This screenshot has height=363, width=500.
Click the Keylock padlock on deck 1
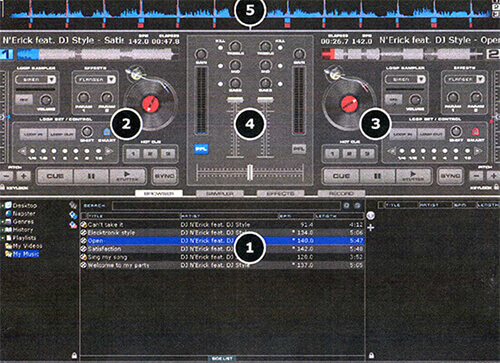[x=2, y=187]
